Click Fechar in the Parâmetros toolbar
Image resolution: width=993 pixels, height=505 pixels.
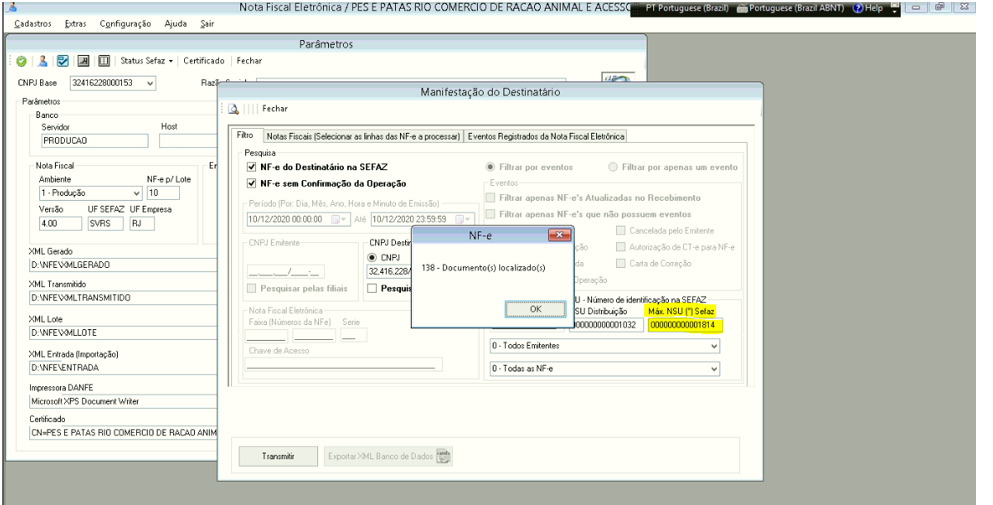coord(249,61)
